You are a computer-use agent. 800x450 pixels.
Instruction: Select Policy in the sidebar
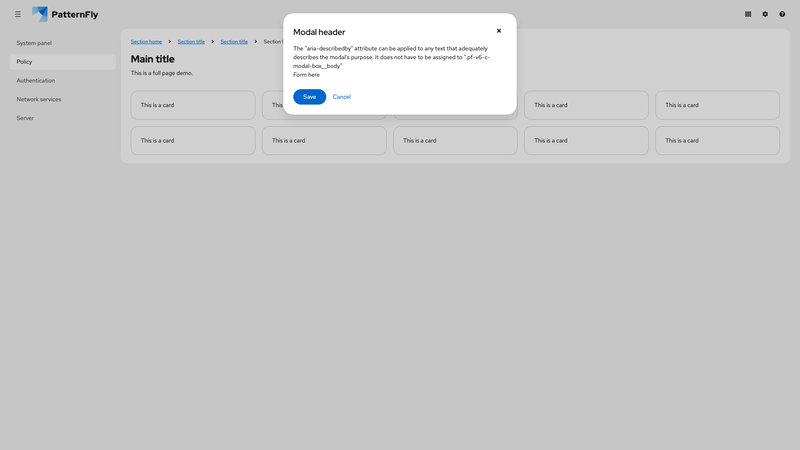(25, 62)
